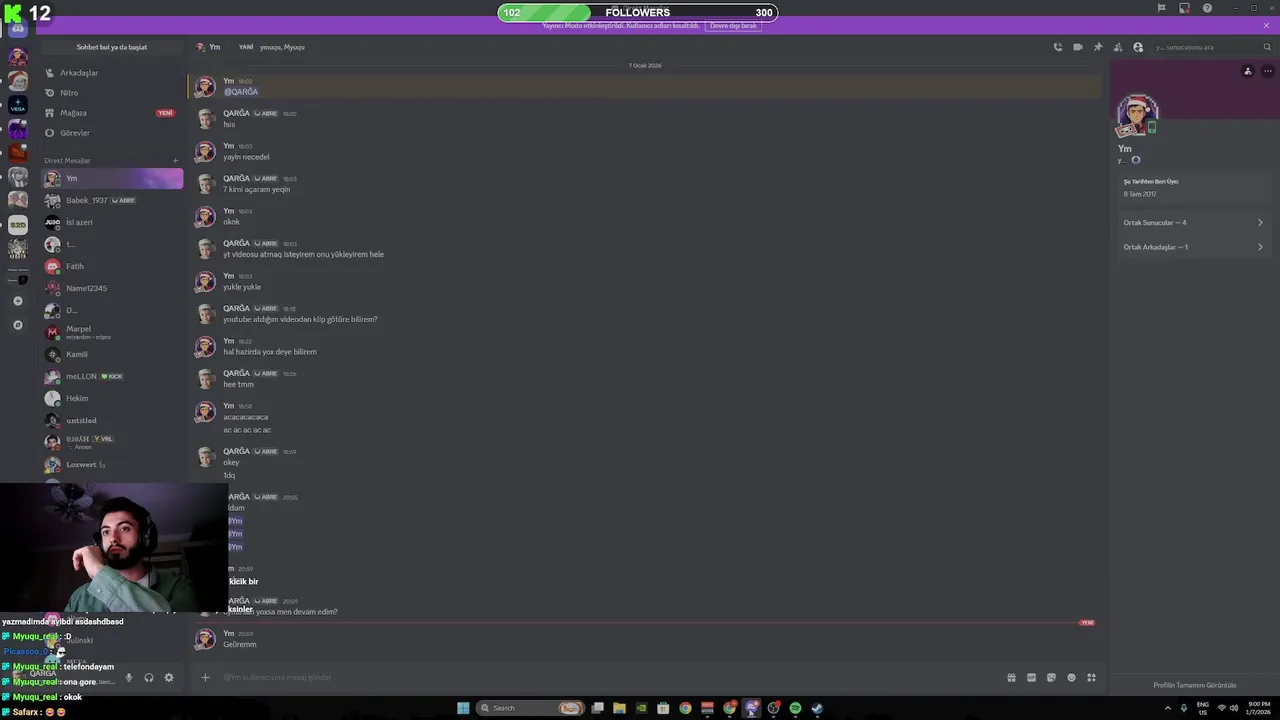The height and width of the screenshot is (720, 1280).
Task: Open Discord home direct messages icon
Action: click(18, 29)
